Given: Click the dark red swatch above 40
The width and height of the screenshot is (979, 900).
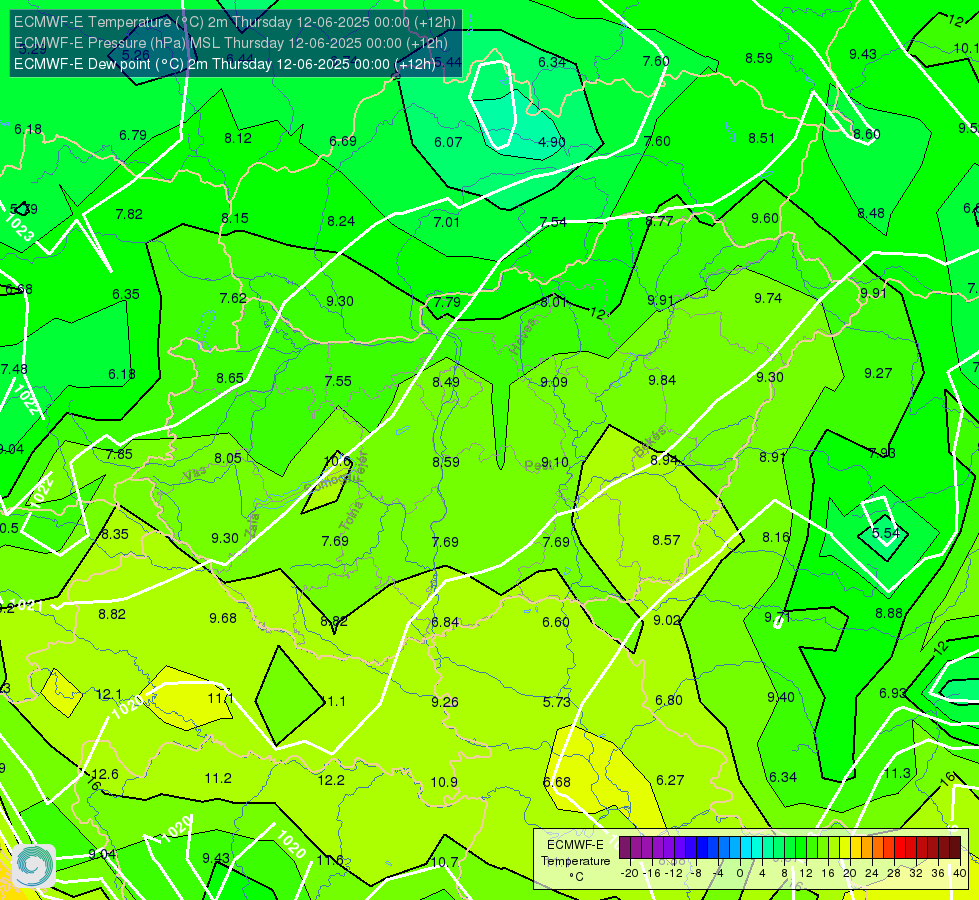Looking at the screenshot, I should point(955,848).
